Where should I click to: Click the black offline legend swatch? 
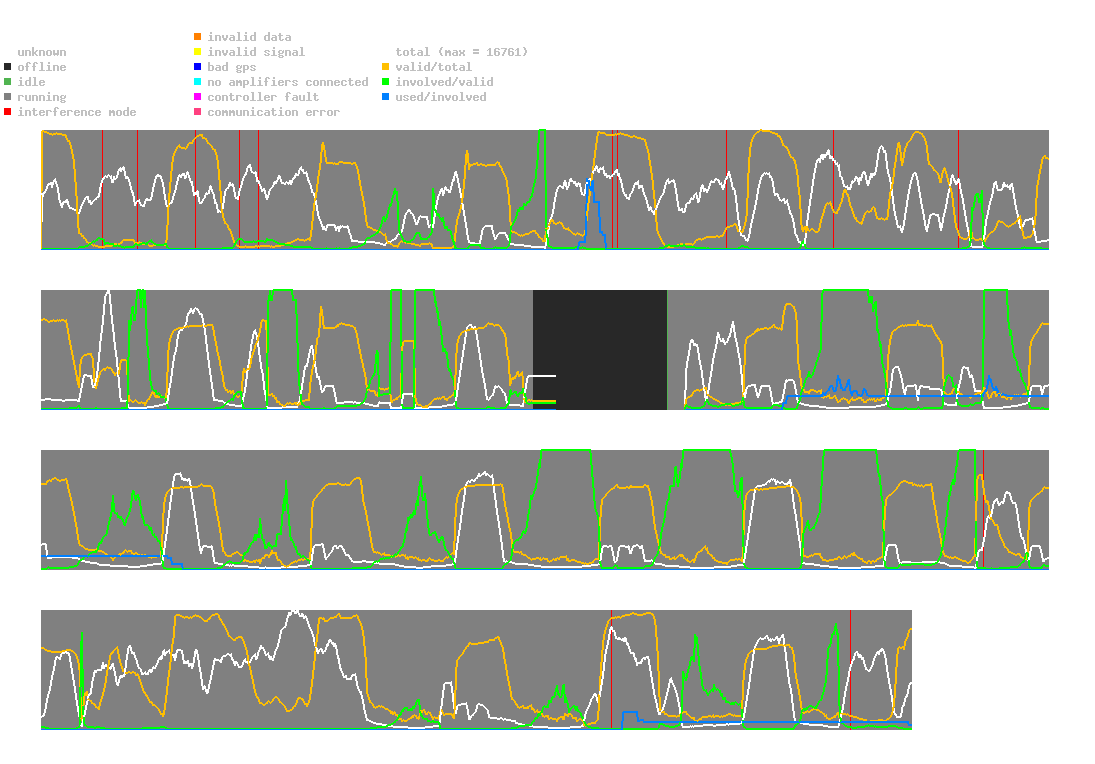pyautogui.click(x=8, y=67)
